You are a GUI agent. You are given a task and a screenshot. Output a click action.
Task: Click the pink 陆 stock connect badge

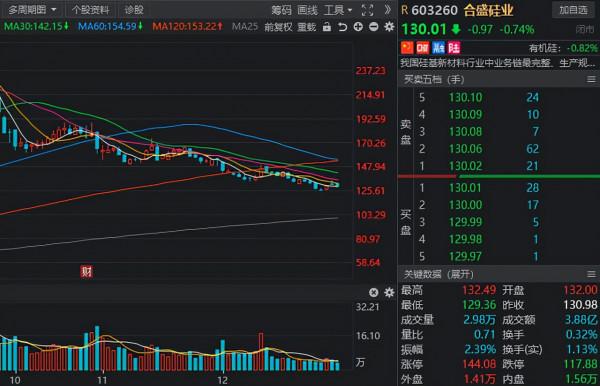pyautogui.click(x=454, y=48)
